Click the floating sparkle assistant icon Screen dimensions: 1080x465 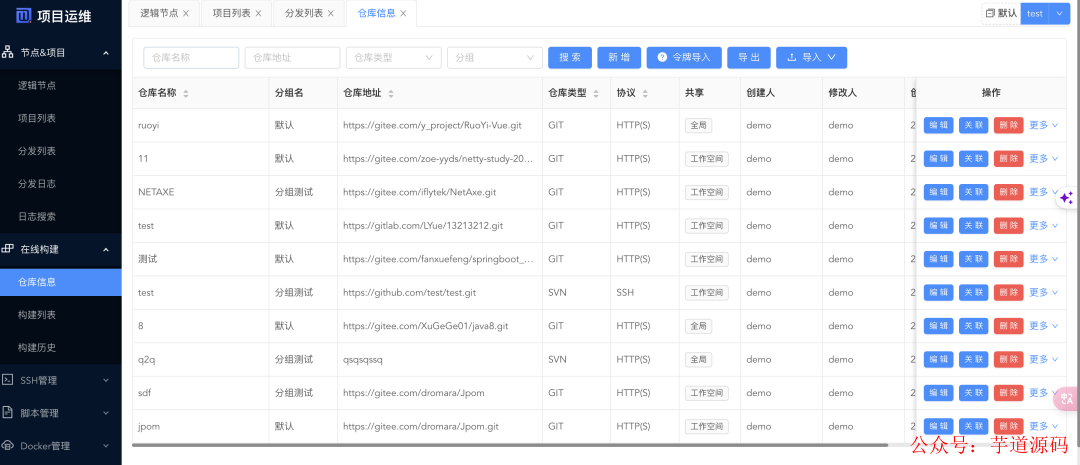point(1066,198)
